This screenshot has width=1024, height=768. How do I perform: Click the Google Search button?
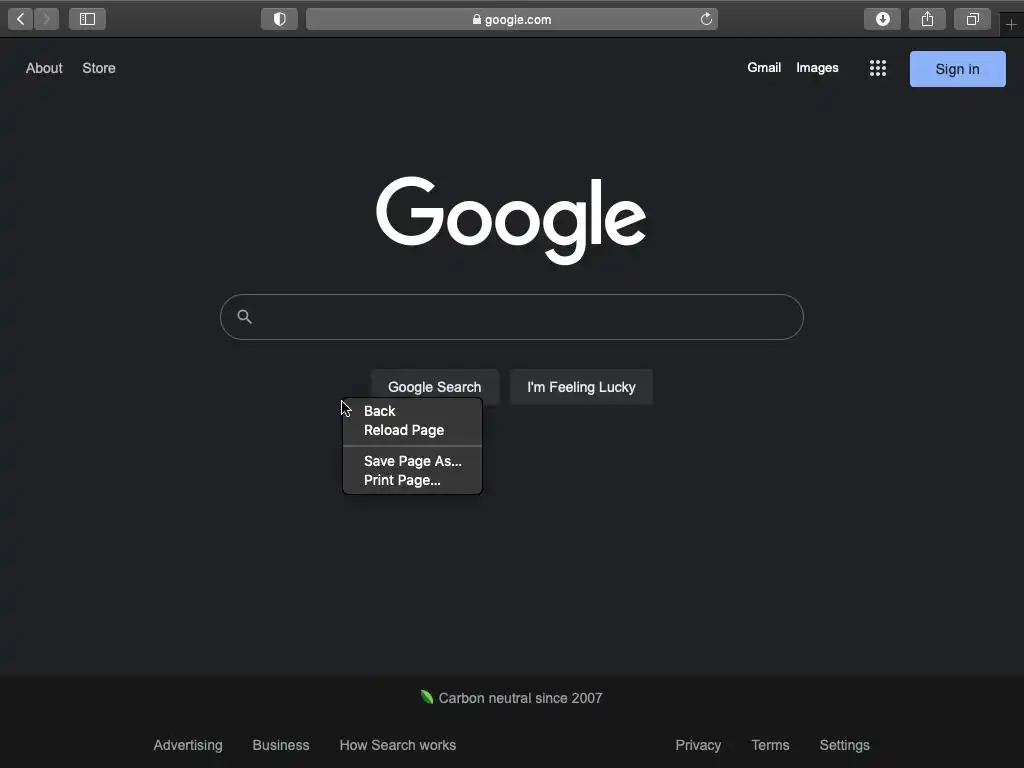435,387
